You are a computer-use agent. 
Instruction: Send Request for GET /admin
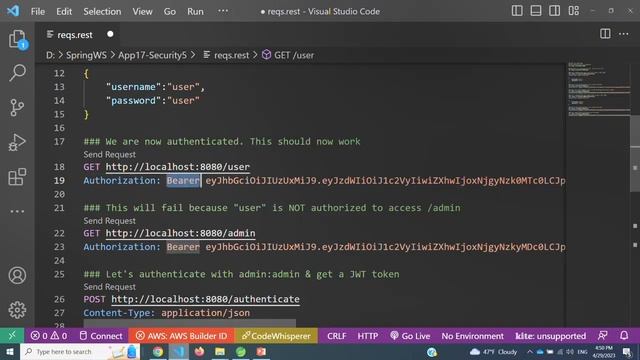tap(109, 220)
